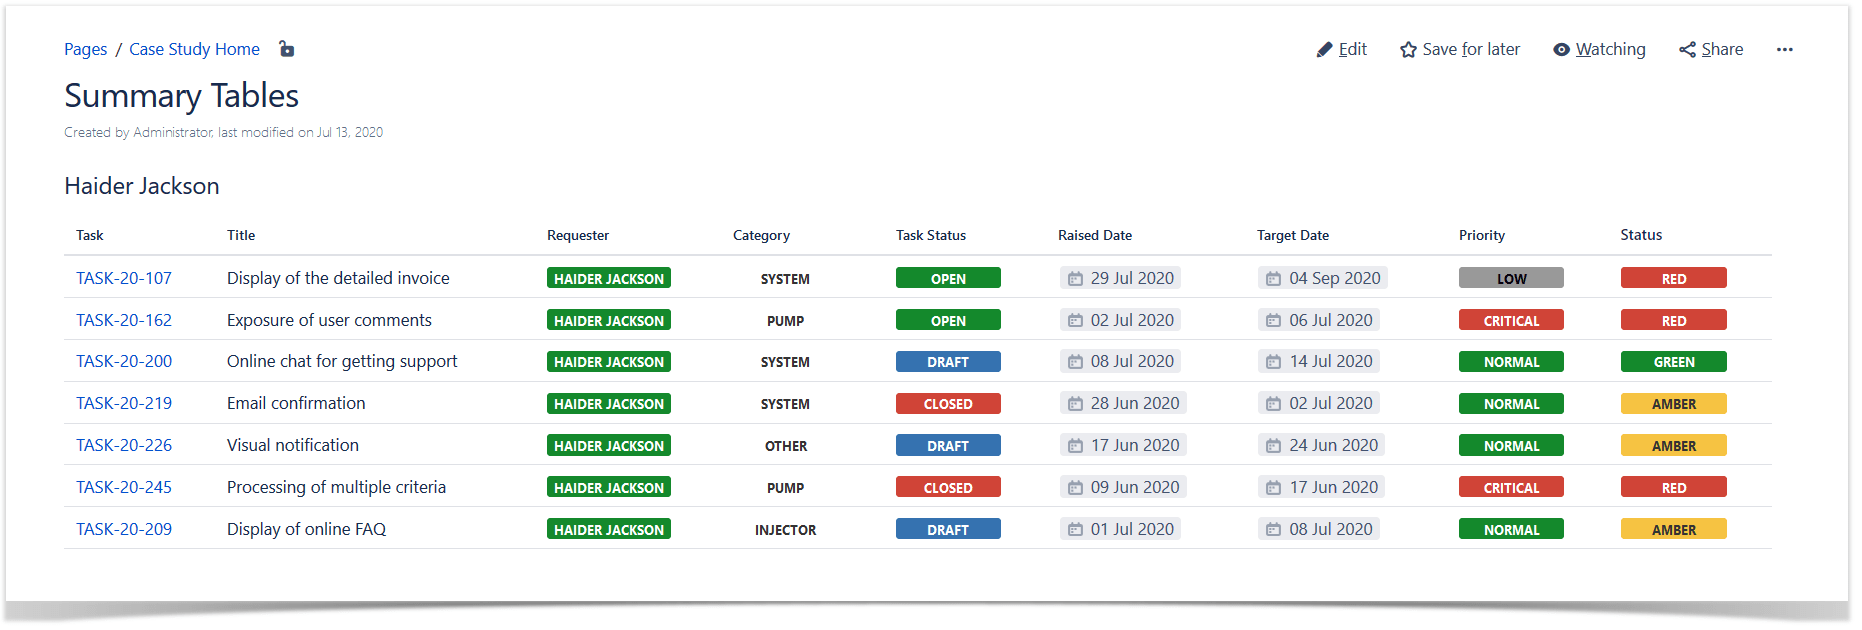Click RED status in TASK-20-107 row
Screen dimensions: 1862x630
tap(1673, 278)
